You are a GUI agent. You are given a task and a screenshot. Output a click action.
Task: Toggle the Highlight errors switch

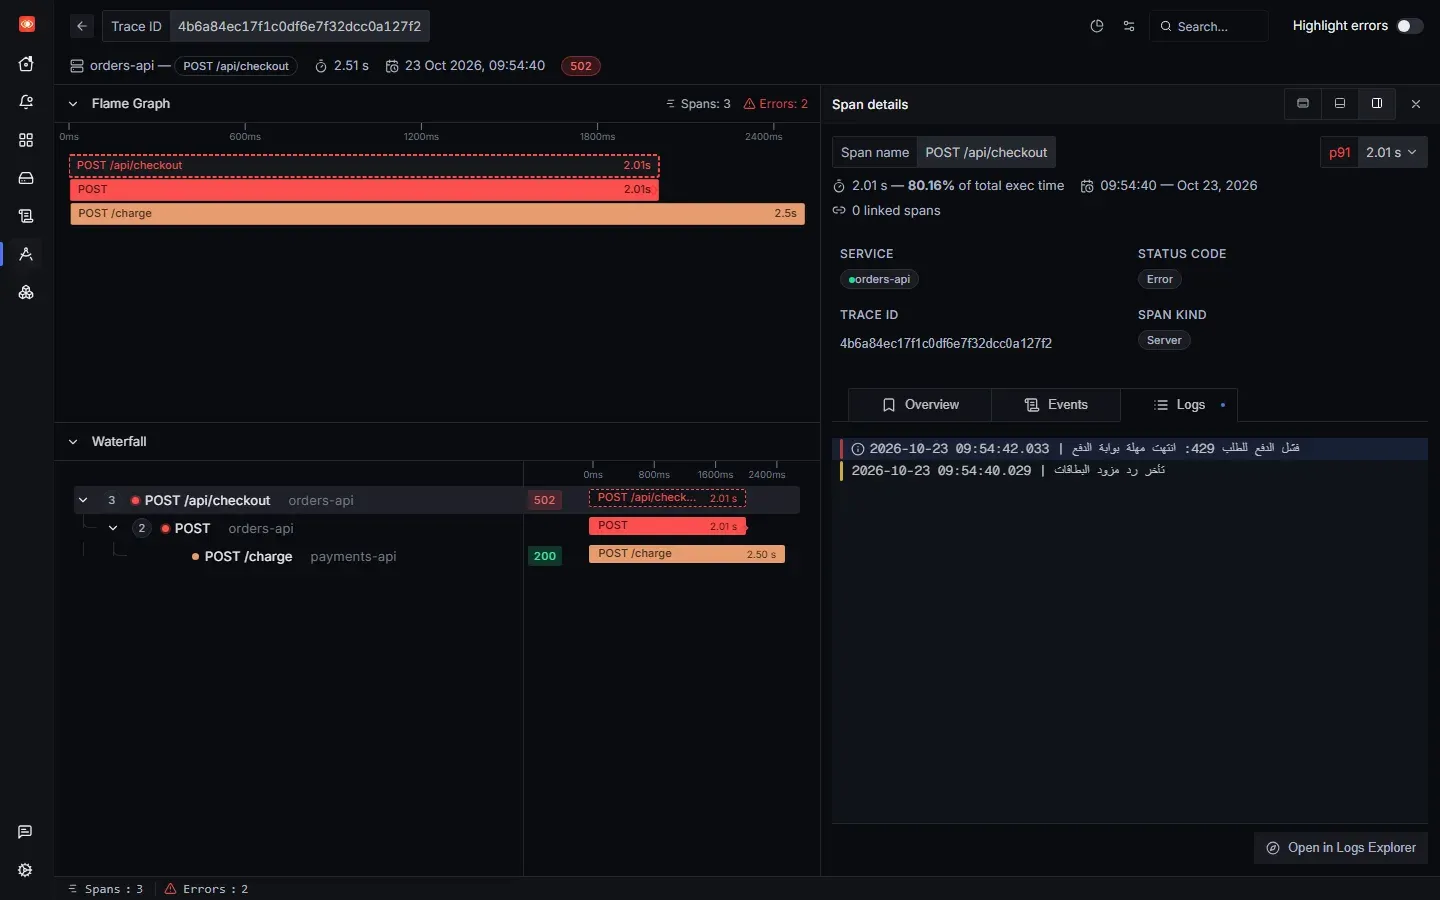coord(1410,26)
